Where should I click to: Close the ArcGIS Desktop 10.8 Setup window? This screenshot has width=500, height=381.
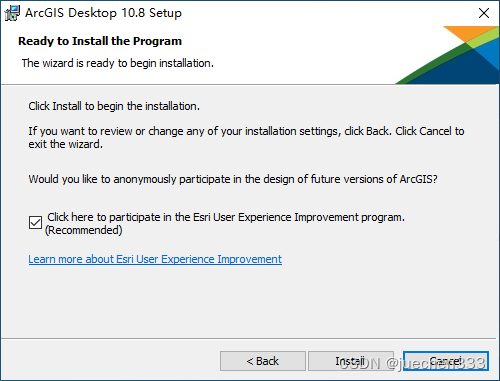pos(484,13)
